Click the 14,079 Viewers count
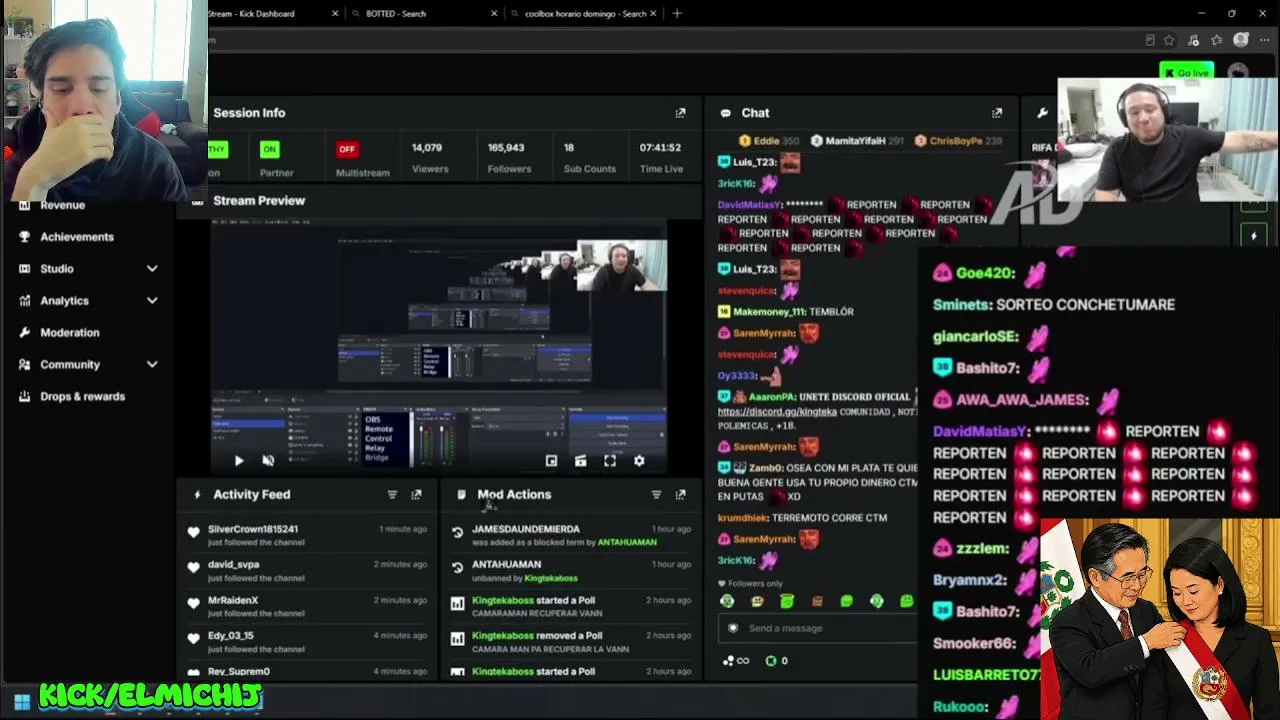The width and height of the screenshot is (1280, 720). click(x=427, y=148)
